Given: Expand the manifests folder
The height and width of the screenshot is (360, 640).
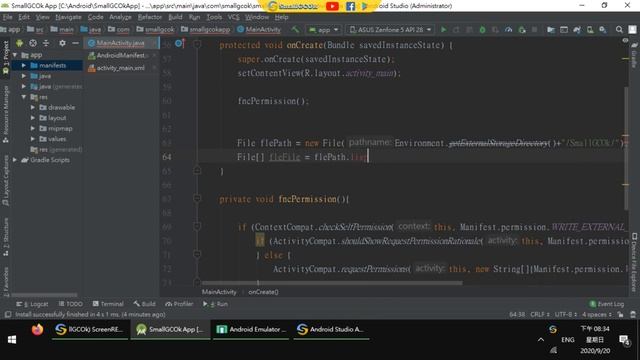Looking at the screenshot, I should pos(24,65).
